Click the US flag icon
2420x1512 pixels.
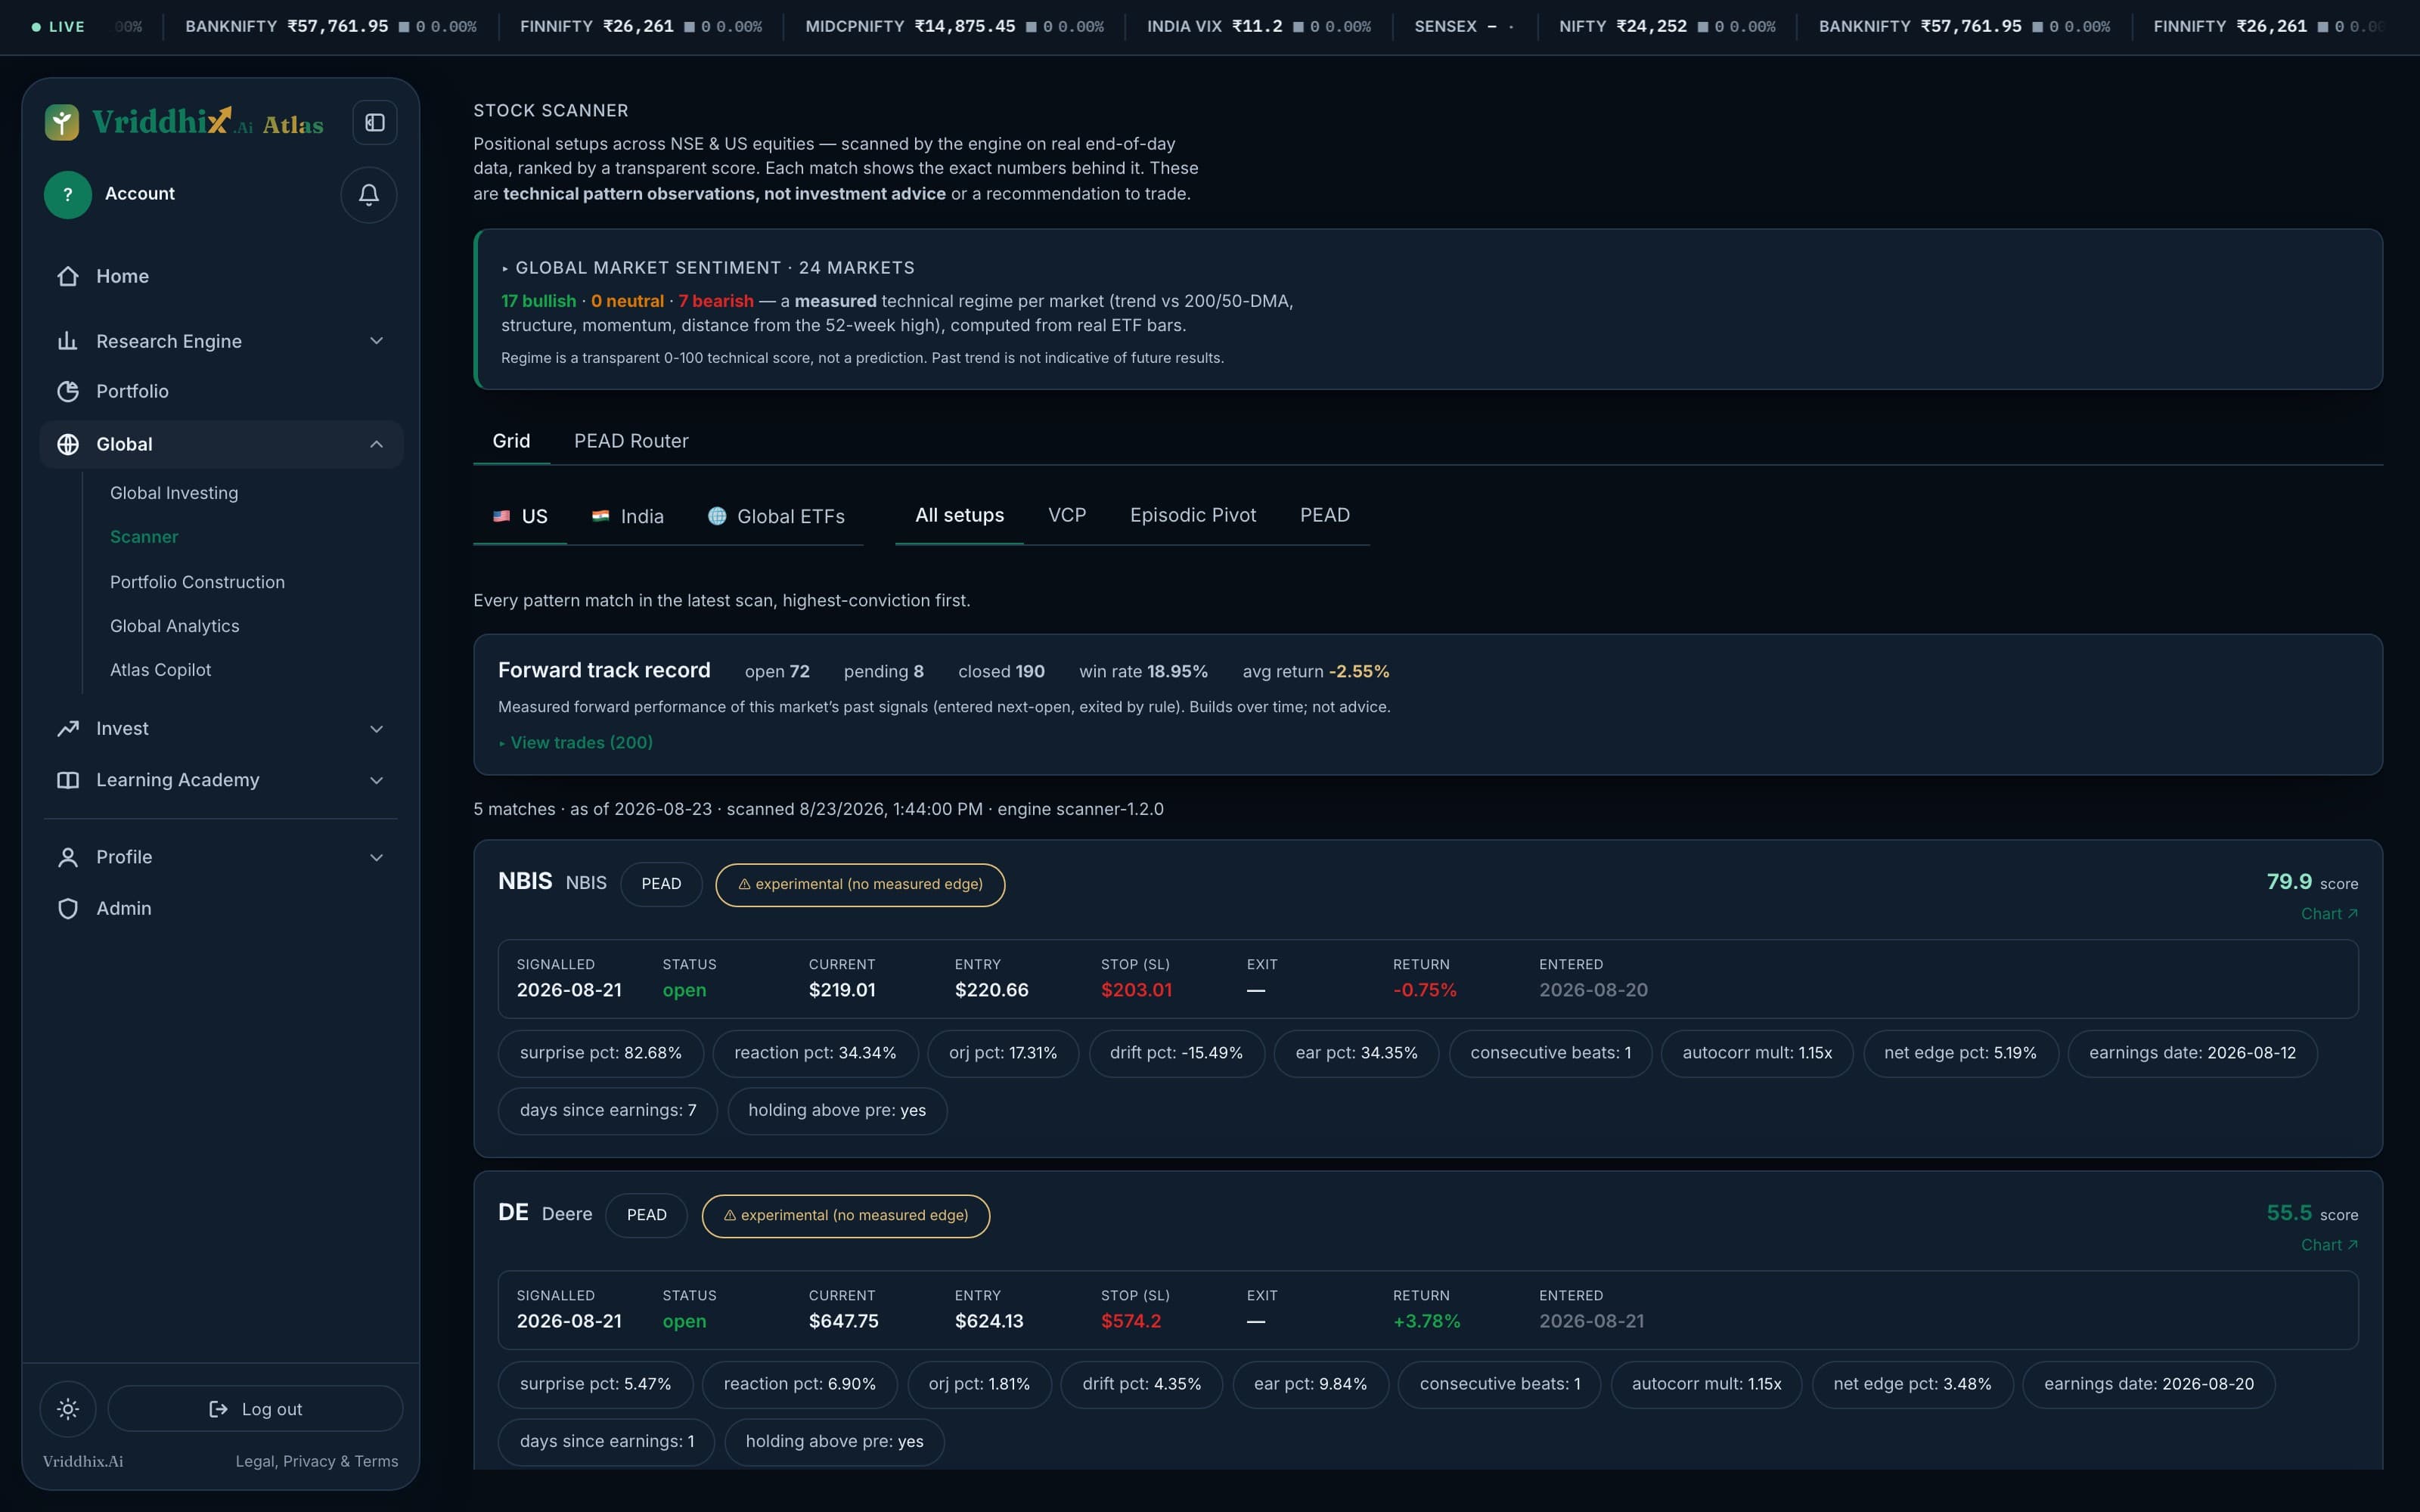501,516
